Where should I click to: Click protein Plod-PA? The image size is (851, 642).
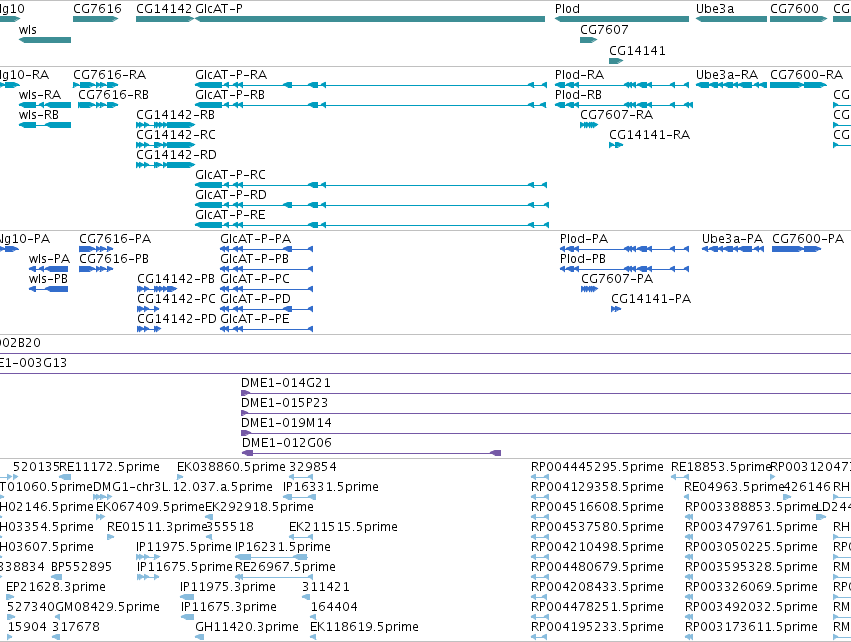coord(624,249)
